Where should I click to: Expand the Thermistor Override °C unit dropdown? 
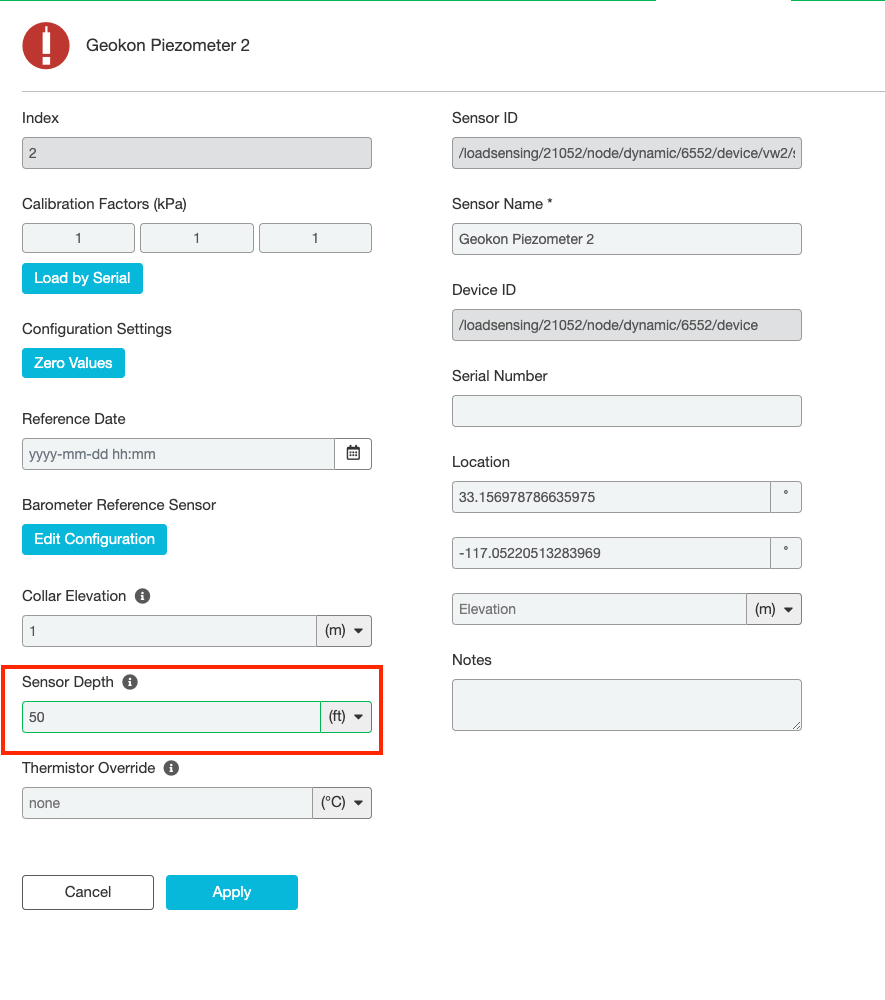click(342, 803)
